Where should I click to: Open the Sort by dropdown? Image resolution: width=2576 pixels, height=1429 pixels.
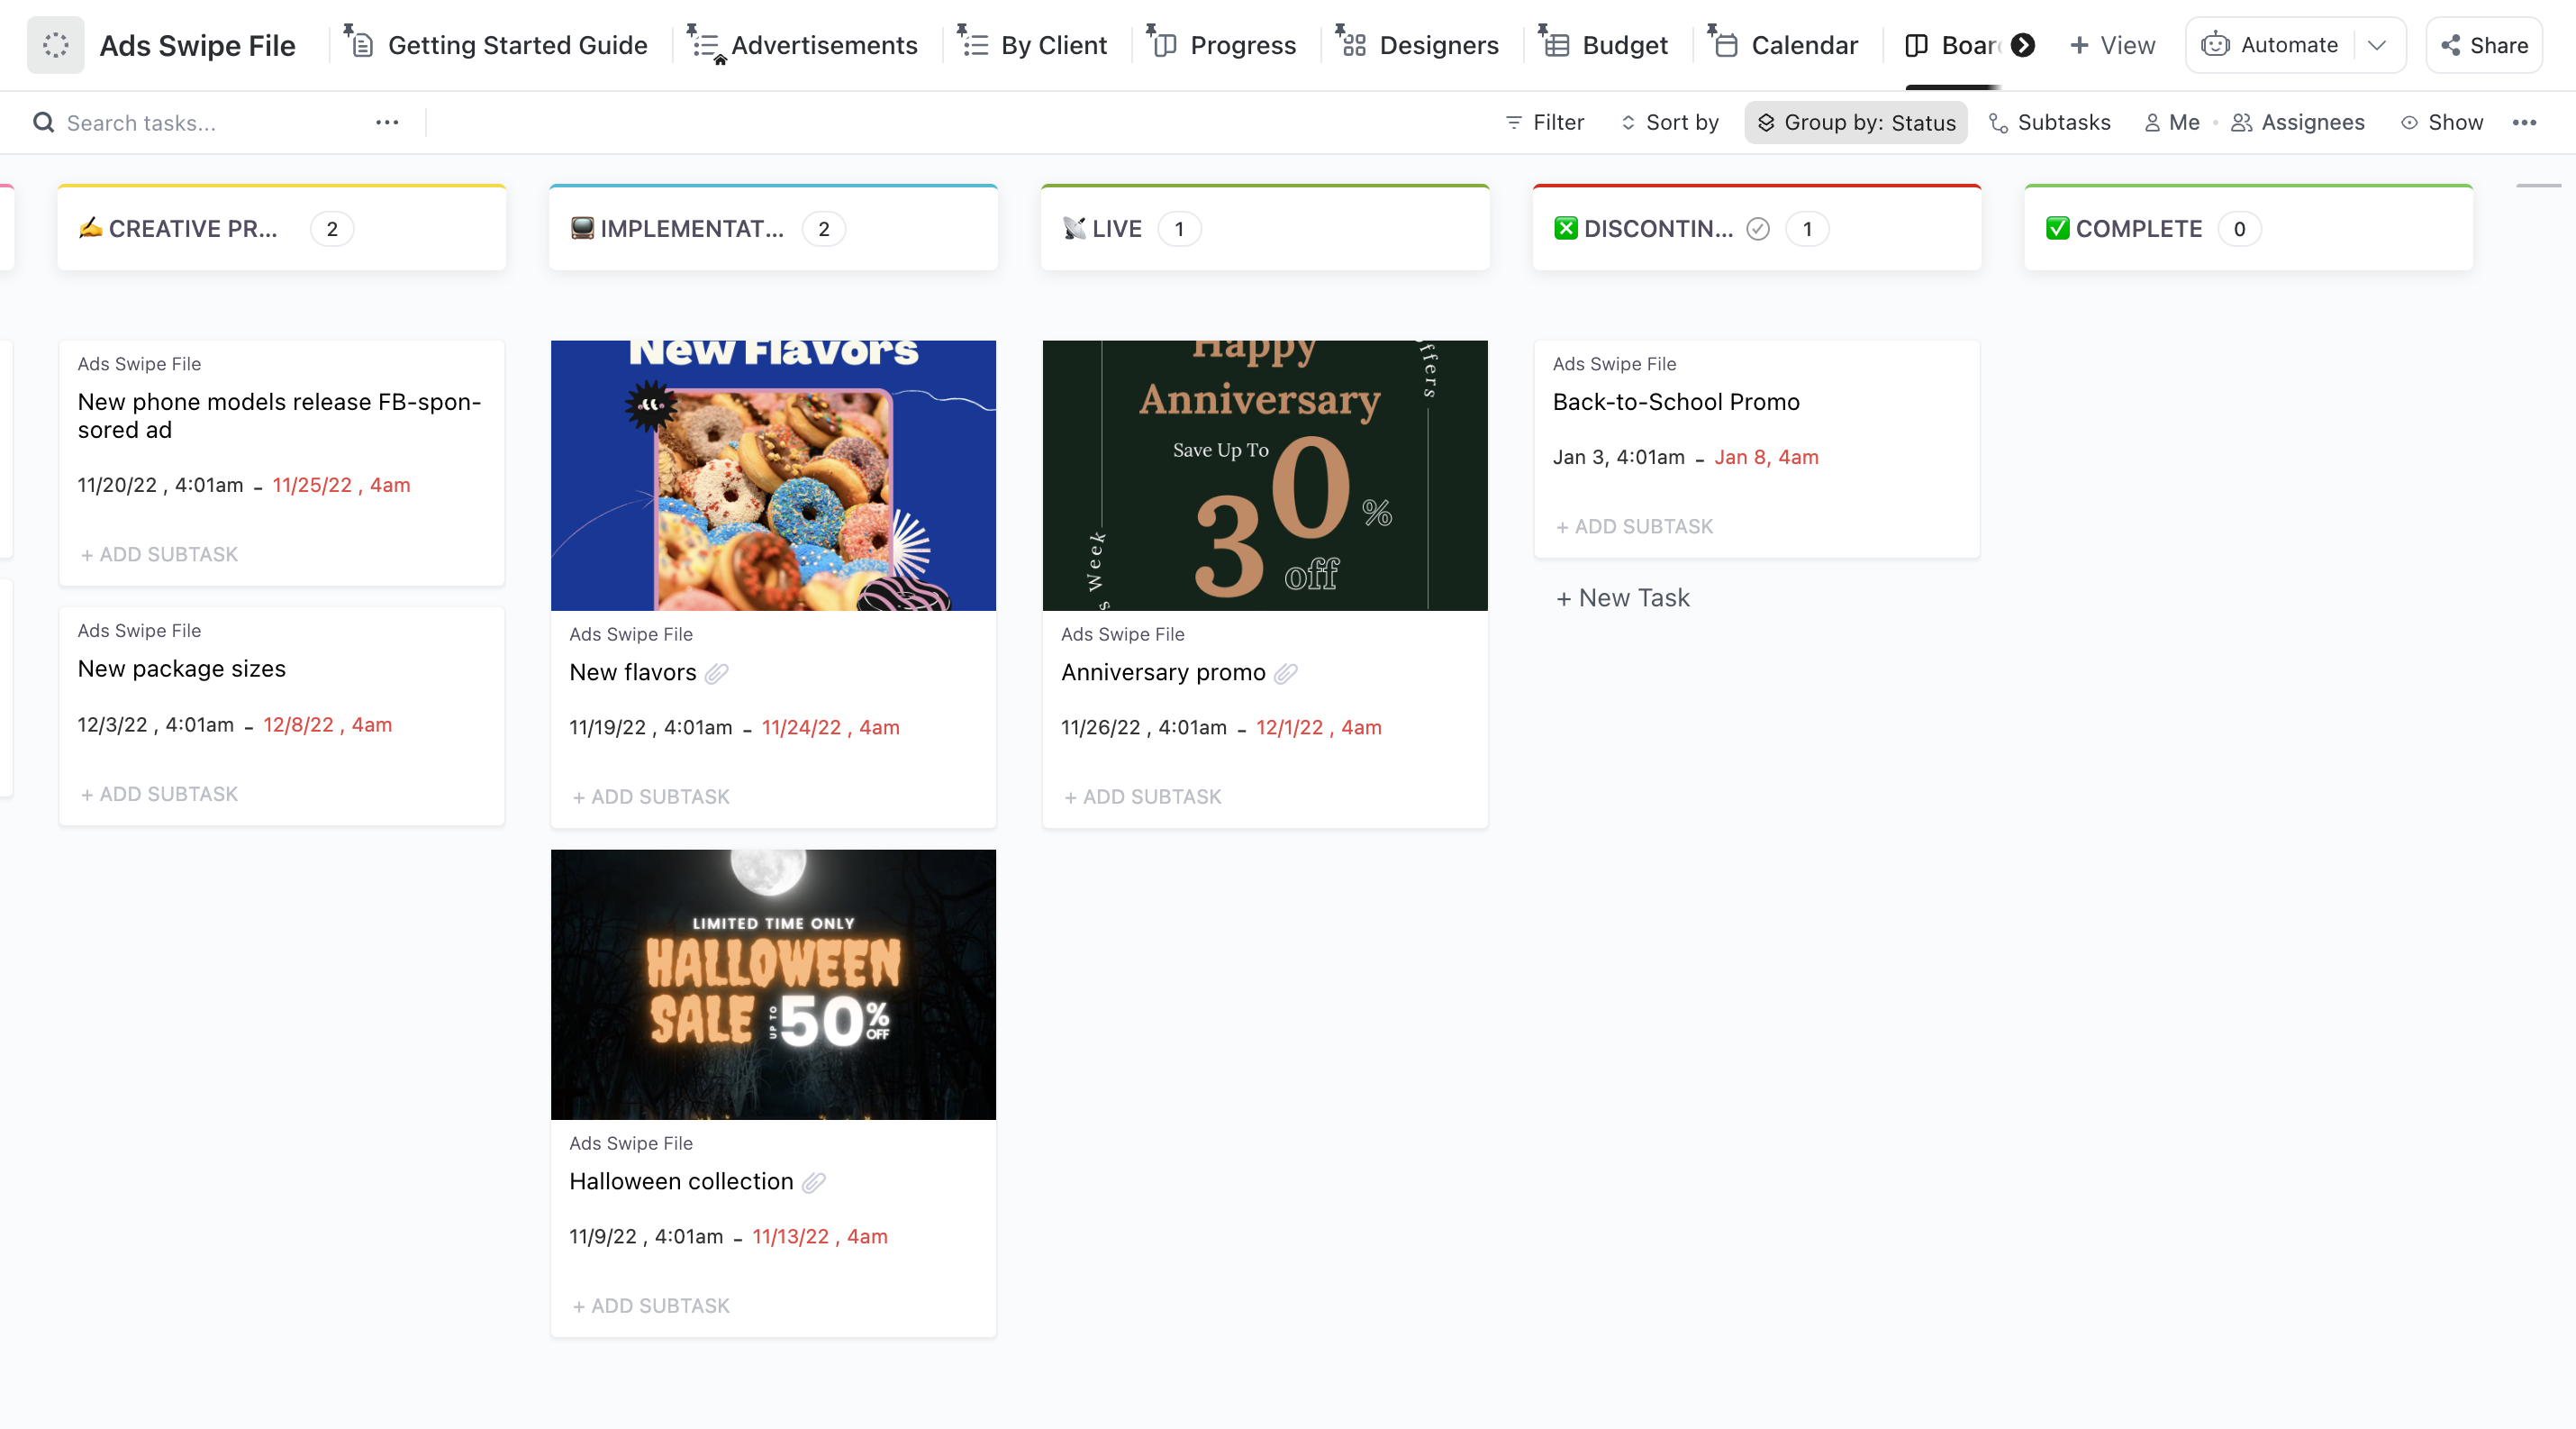pos(1670,122)
